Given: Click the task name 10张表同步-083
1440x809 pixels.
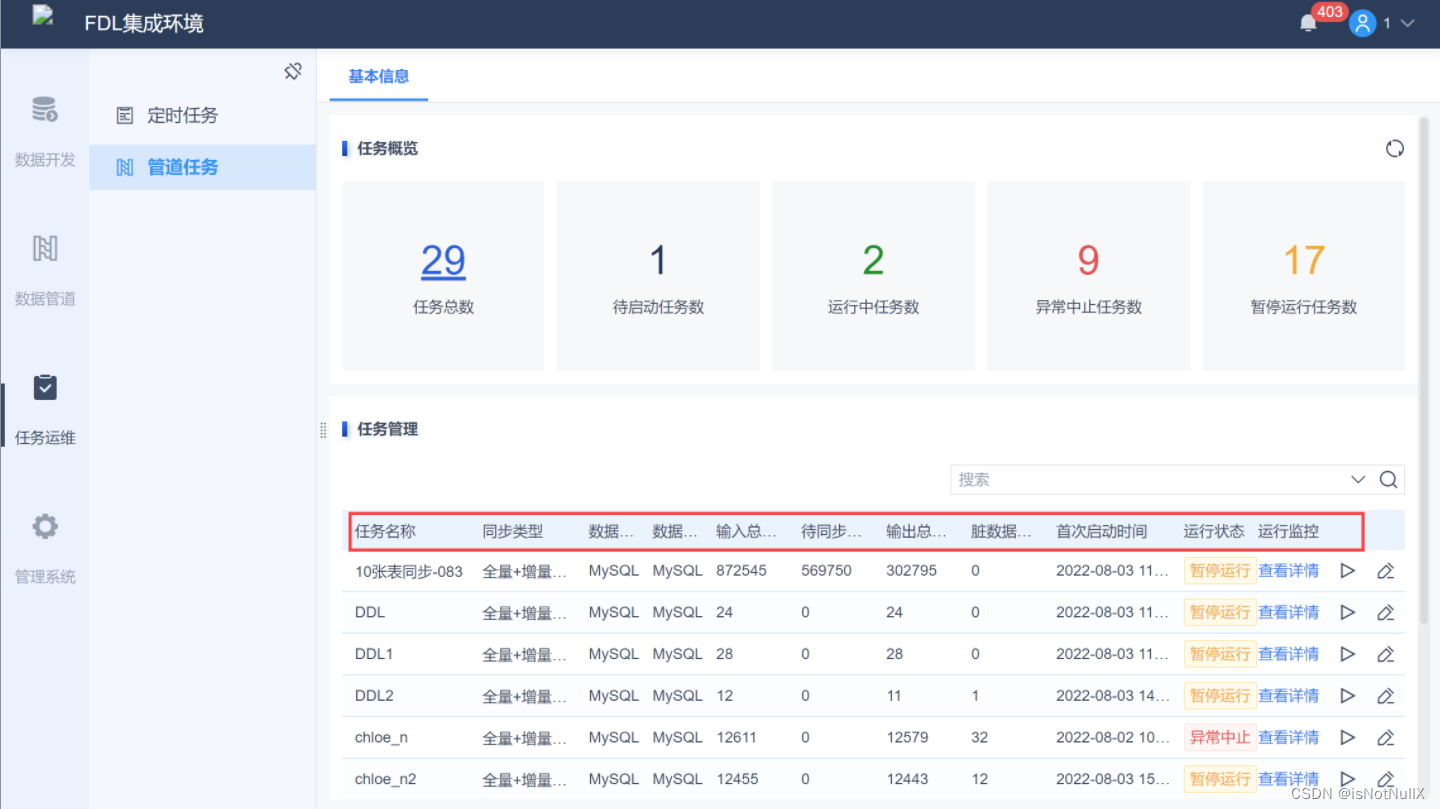Looking at the screenshot, I should click(409, 571).
